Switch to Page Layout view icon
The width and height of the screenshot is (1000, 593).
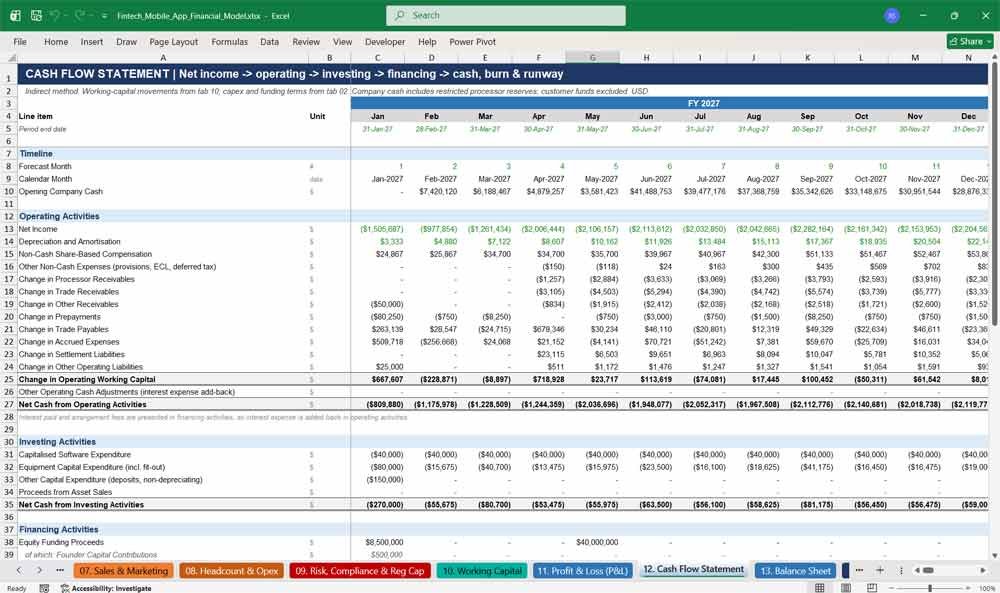point(846,588)
